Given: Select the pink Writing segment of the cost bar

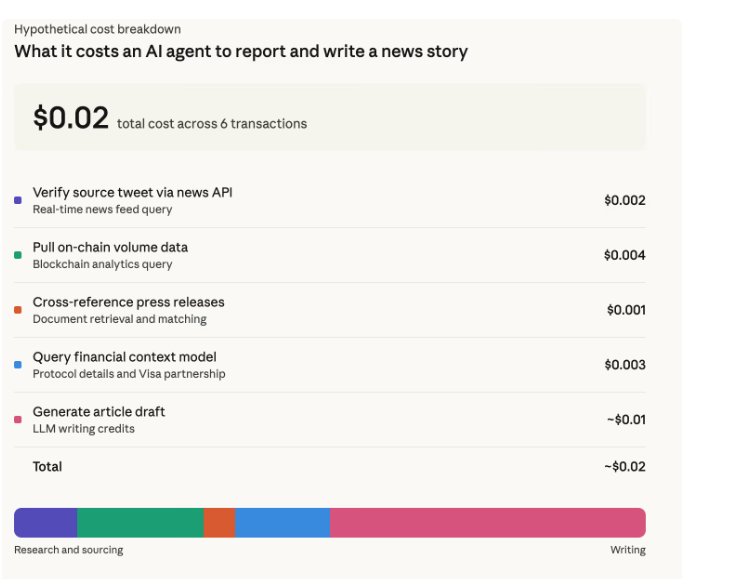Looking at the screenshot, I should point(487,523).
